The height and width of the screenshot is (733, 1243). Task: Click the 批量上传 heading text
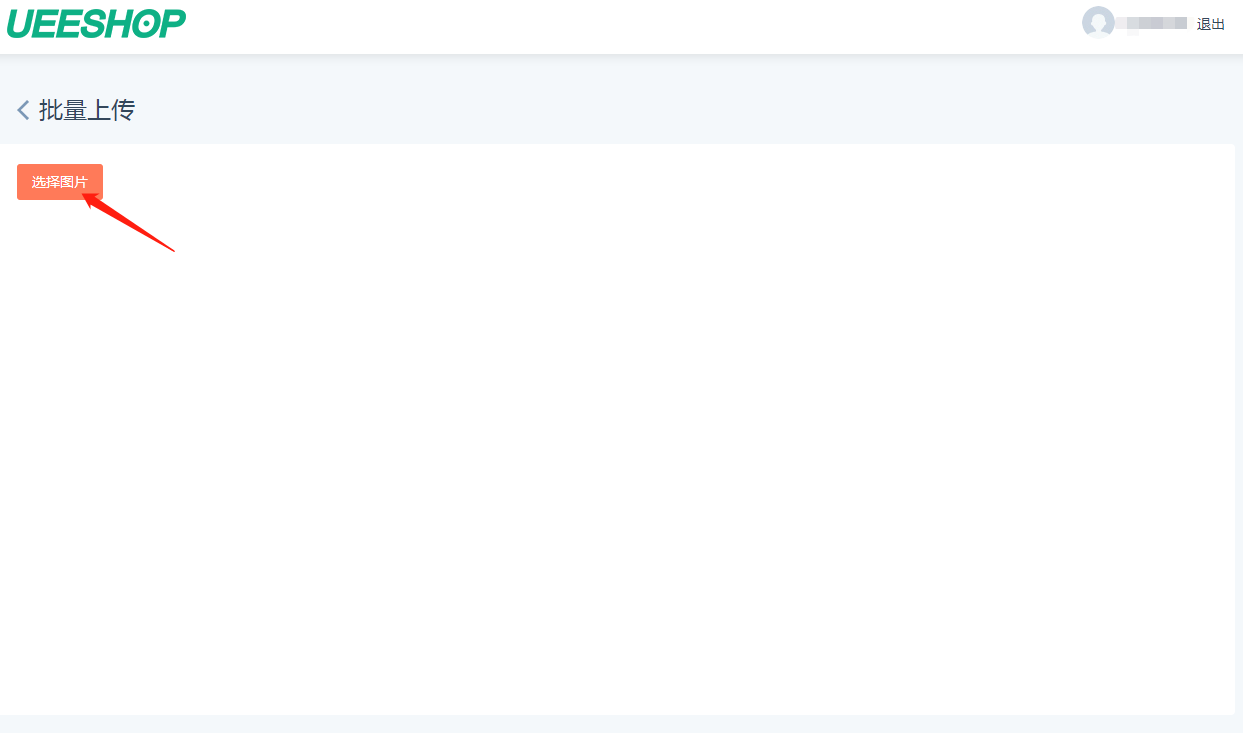coord(87,110)
